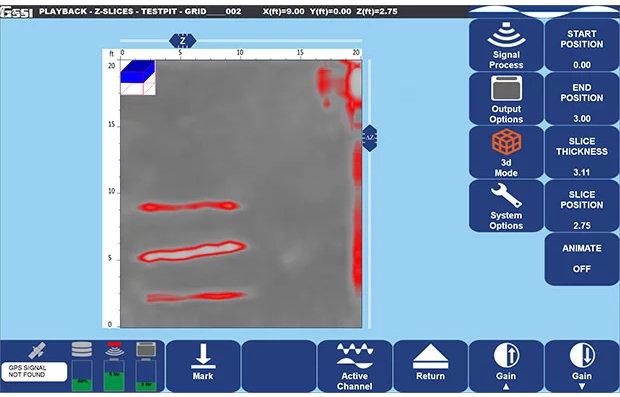Click the Mark button
Image resolution: width=620 pixels, height=397 pixels.
pos(203,367)
